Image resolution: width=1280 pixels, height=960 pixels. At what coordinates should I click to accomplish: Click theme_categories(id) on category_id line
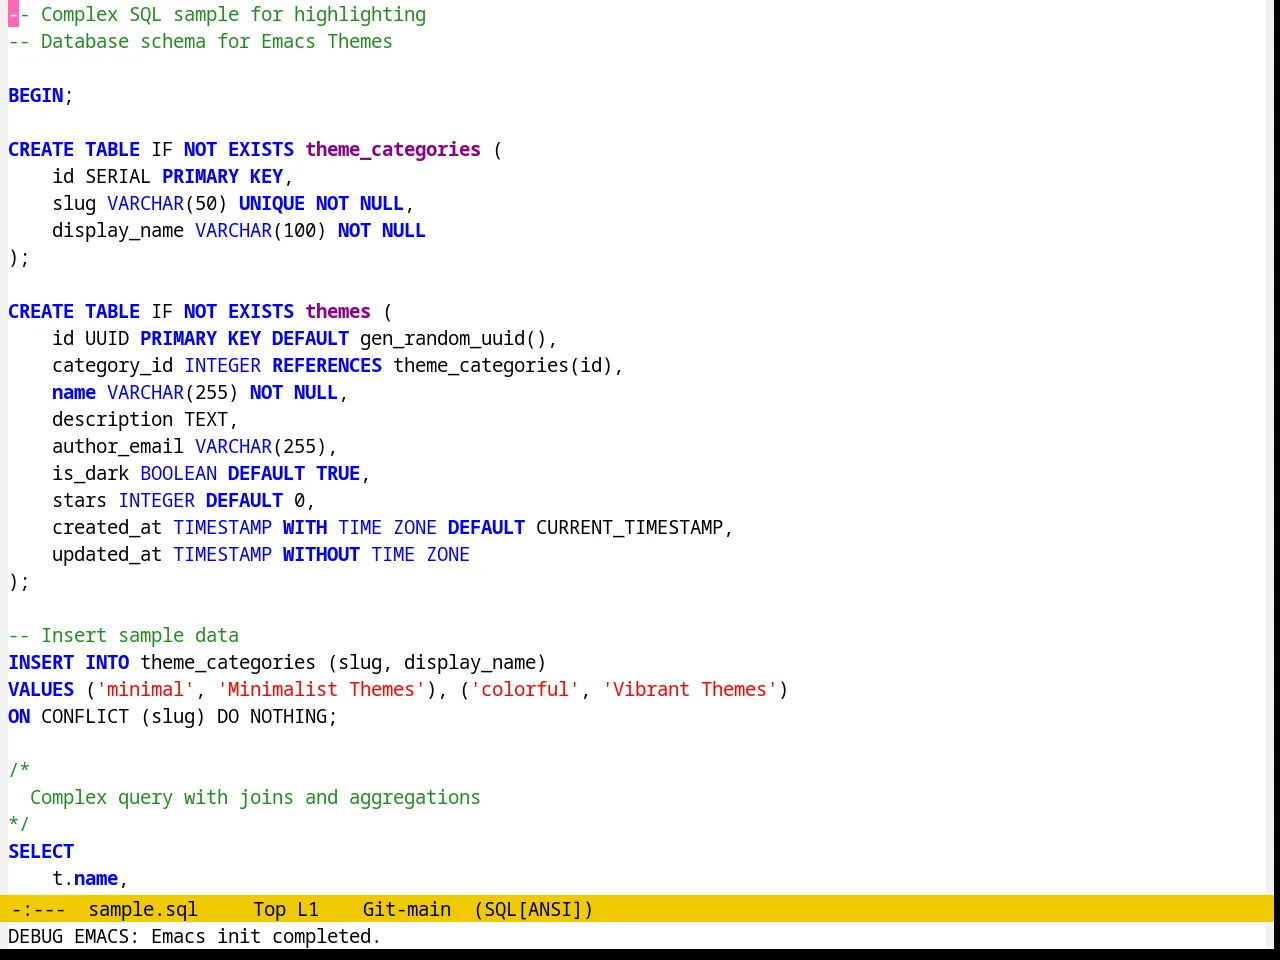click(503, 365)
